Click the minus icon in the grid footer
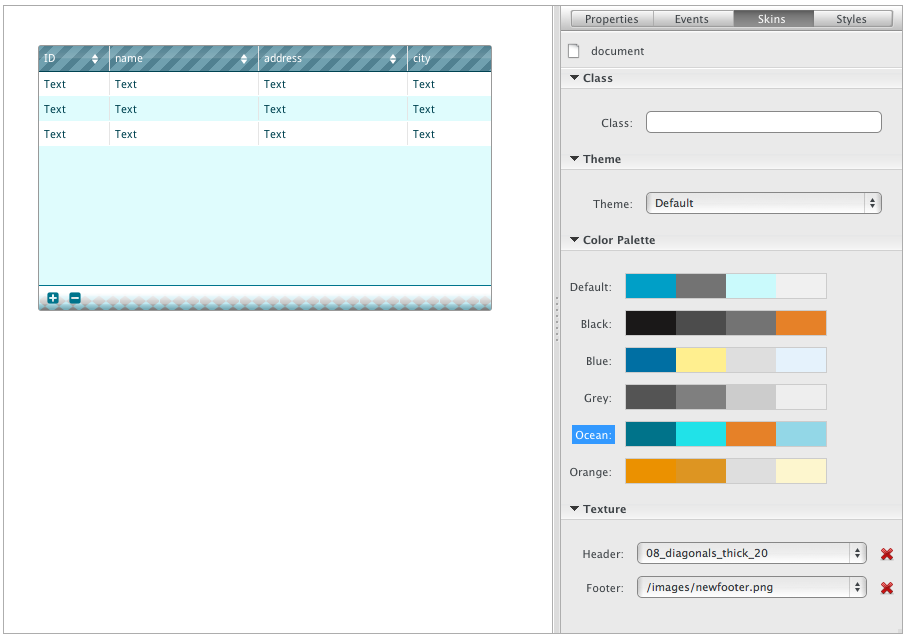 click(x=75, y=298)
